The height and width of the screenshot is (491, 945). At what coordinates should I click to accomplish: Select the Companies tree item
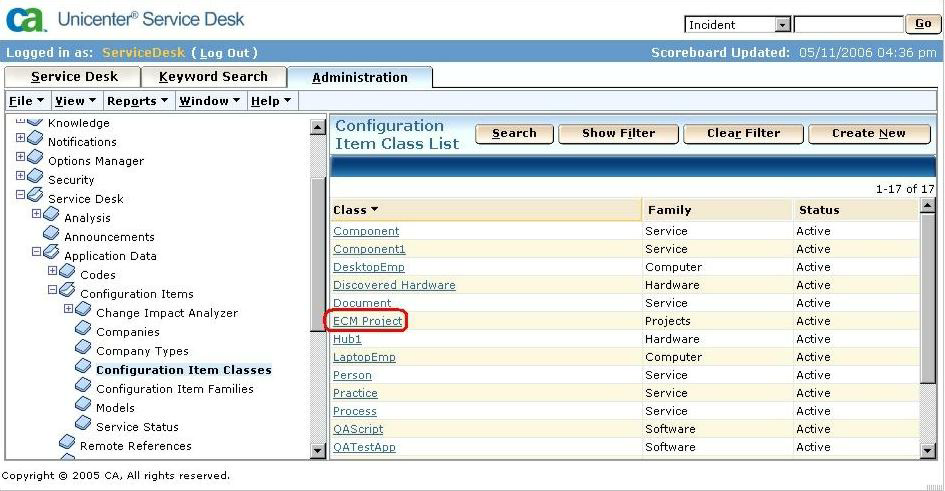128,332
